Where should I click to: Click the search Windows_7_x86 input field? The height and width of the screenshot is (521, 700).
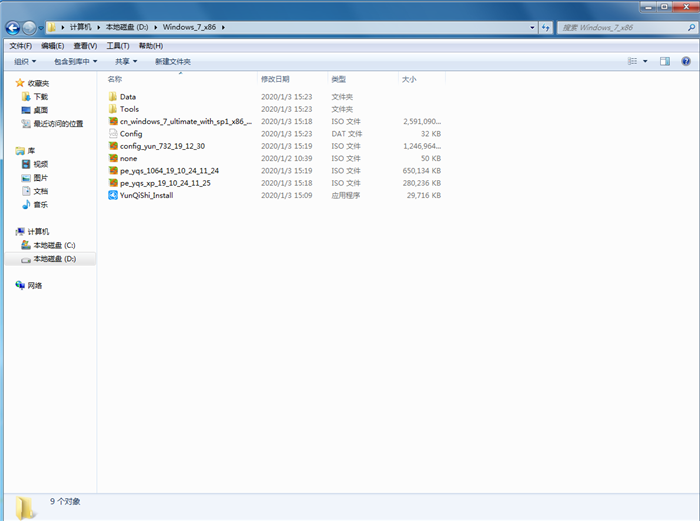[623, 28]
